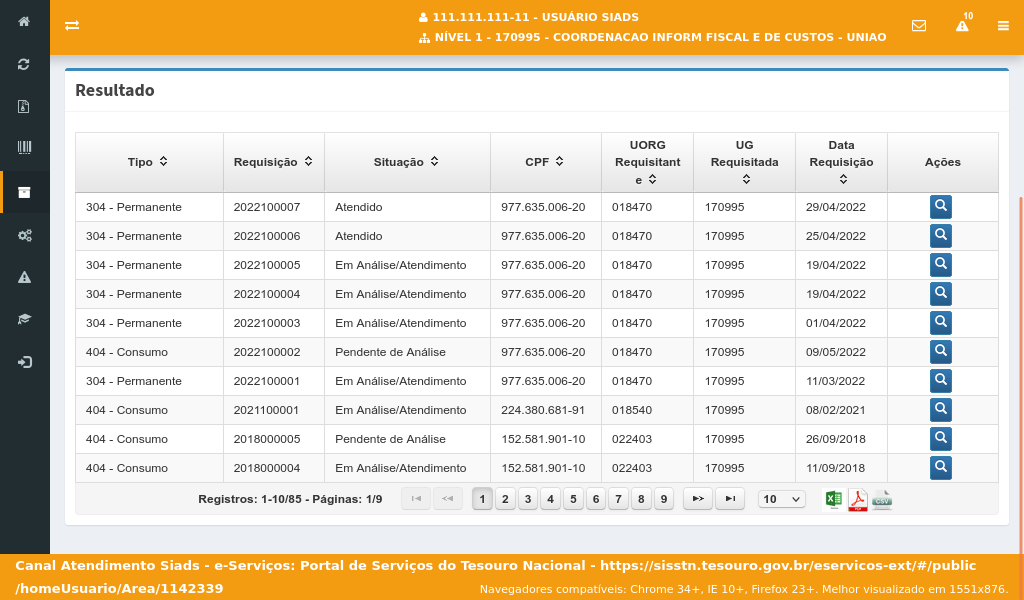Open the graduation cap sidebar icon
1024x600 pixels.
click(x=24, y=319)
